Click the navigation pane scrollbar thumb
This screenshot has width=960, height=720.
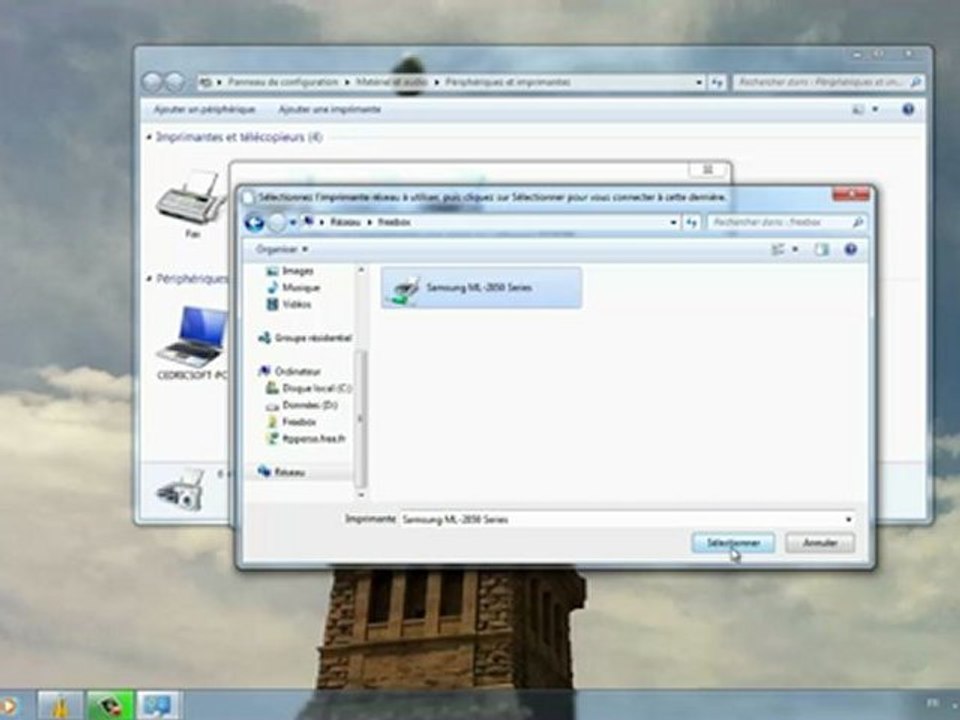(361, 418)
